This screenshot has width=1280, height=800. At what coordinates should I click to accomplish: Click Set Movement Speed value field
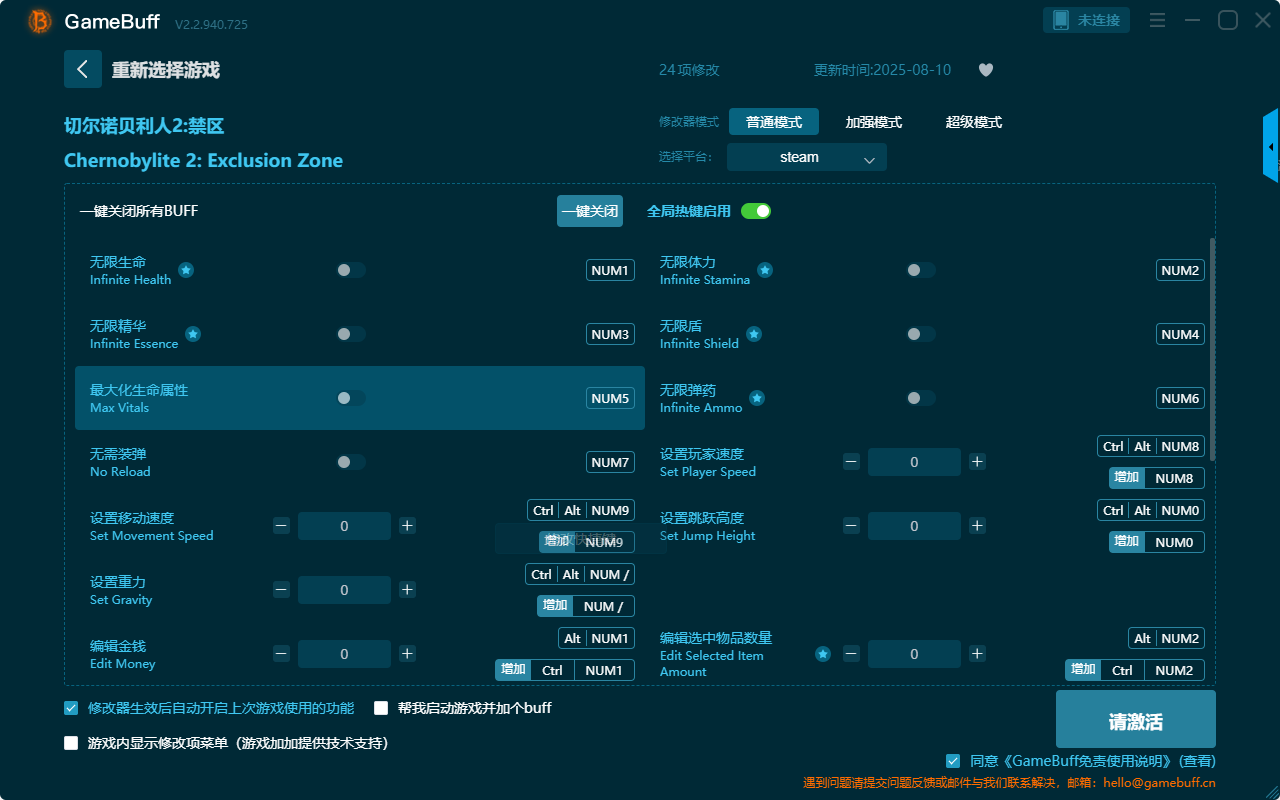click(344, 526)
